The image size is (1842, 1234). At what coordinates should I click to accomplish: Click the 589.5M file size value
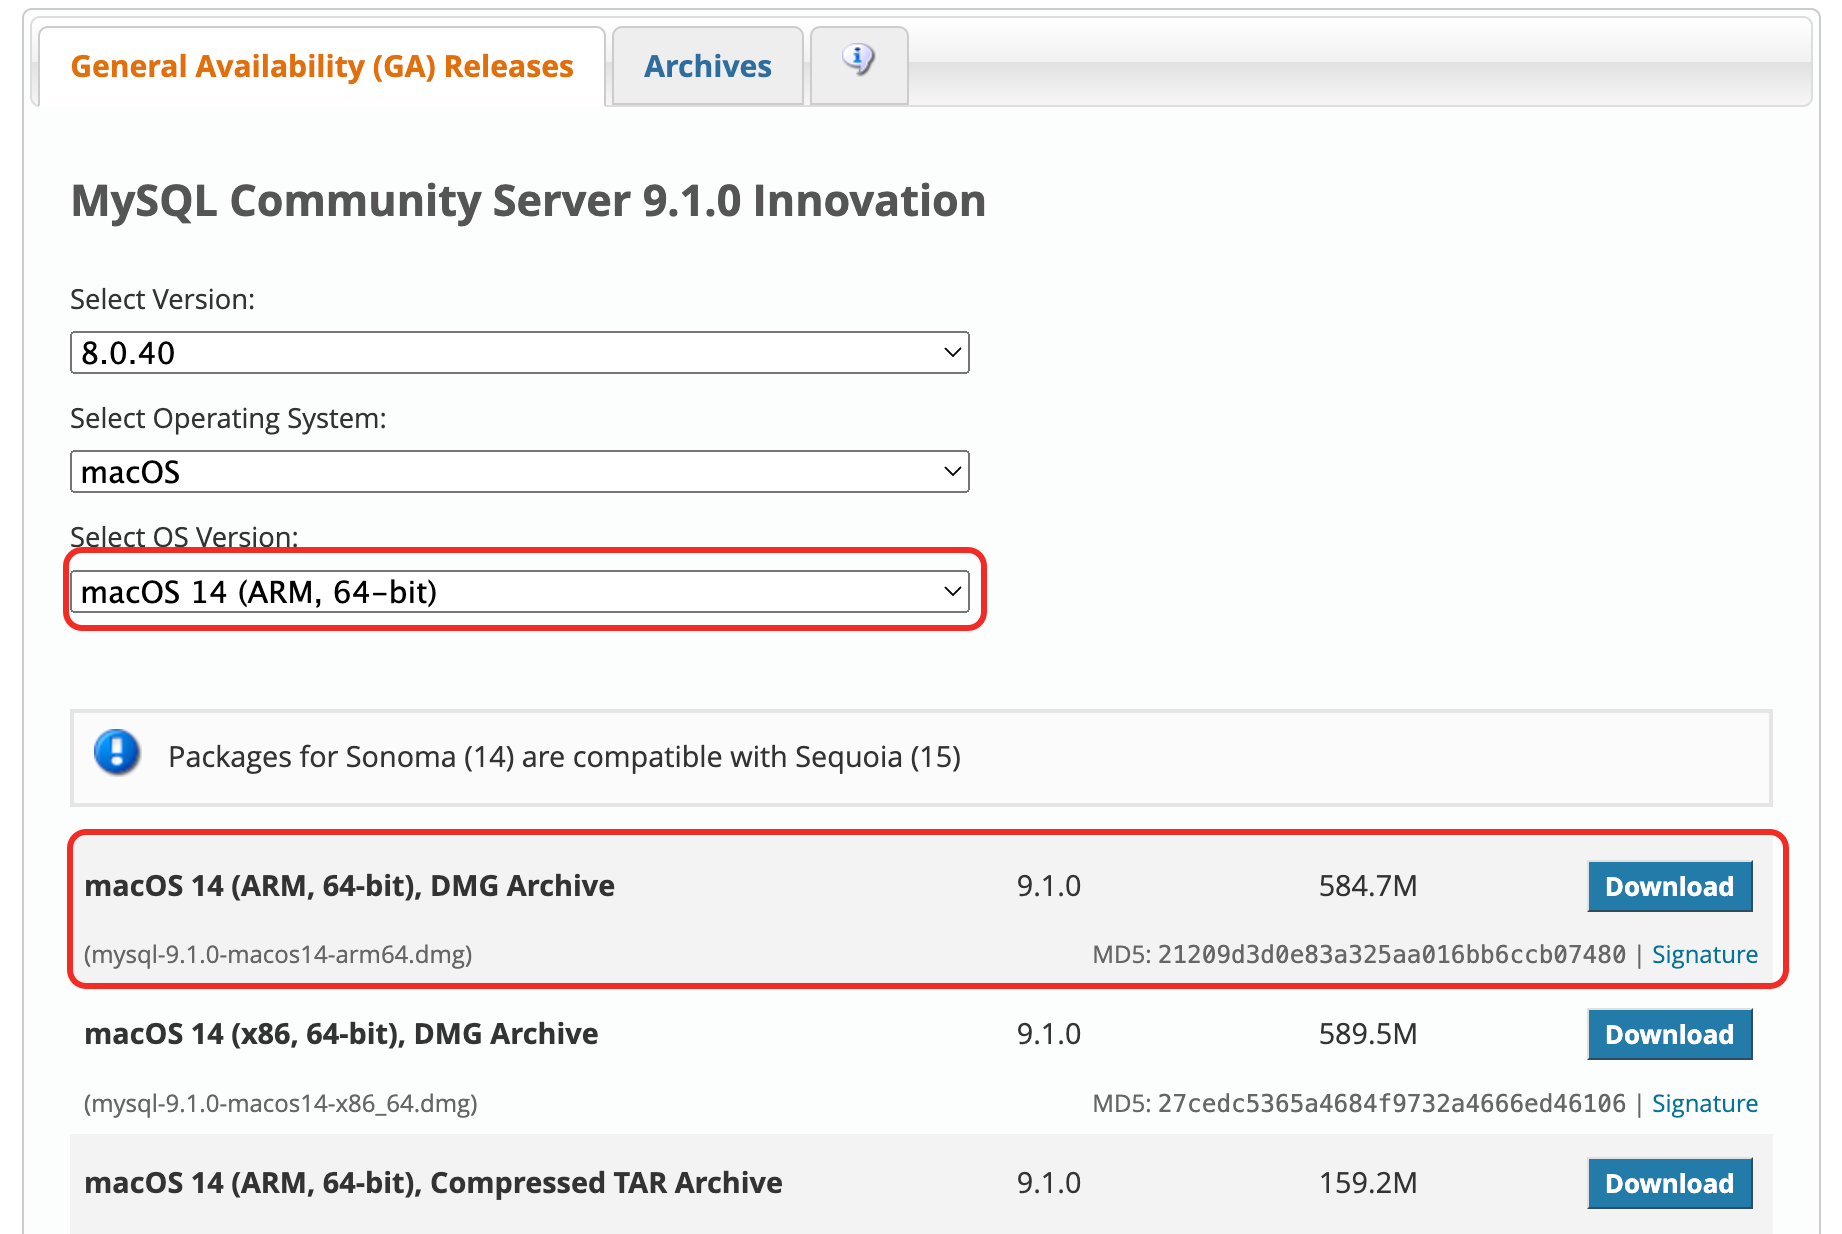1368,1034
